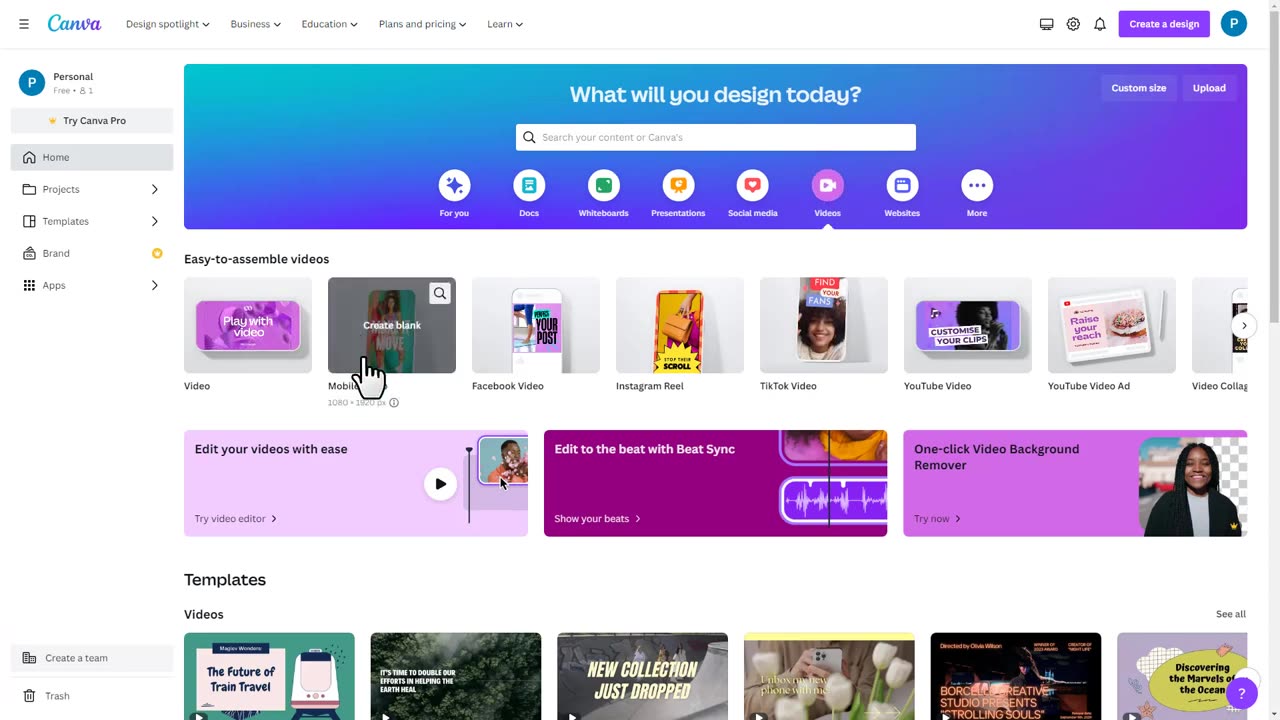Click the Custom size button

pos(1138,88)
